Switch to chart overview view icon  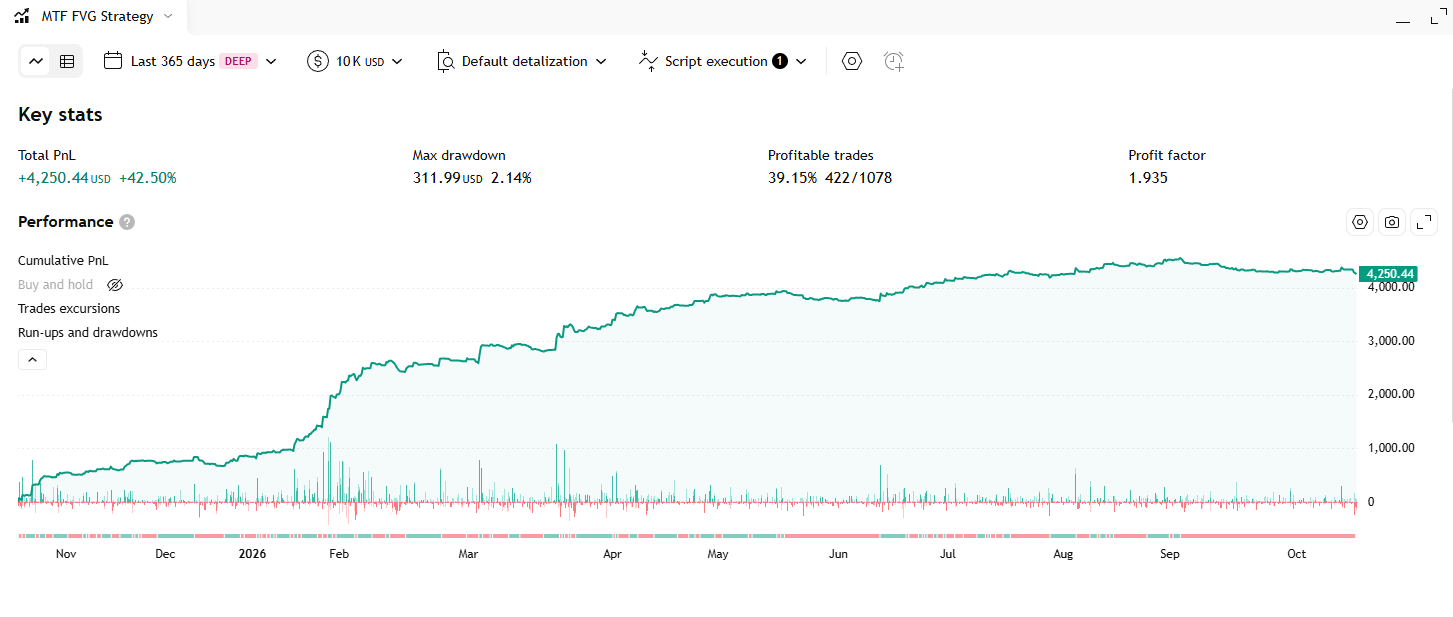(36, 61)
